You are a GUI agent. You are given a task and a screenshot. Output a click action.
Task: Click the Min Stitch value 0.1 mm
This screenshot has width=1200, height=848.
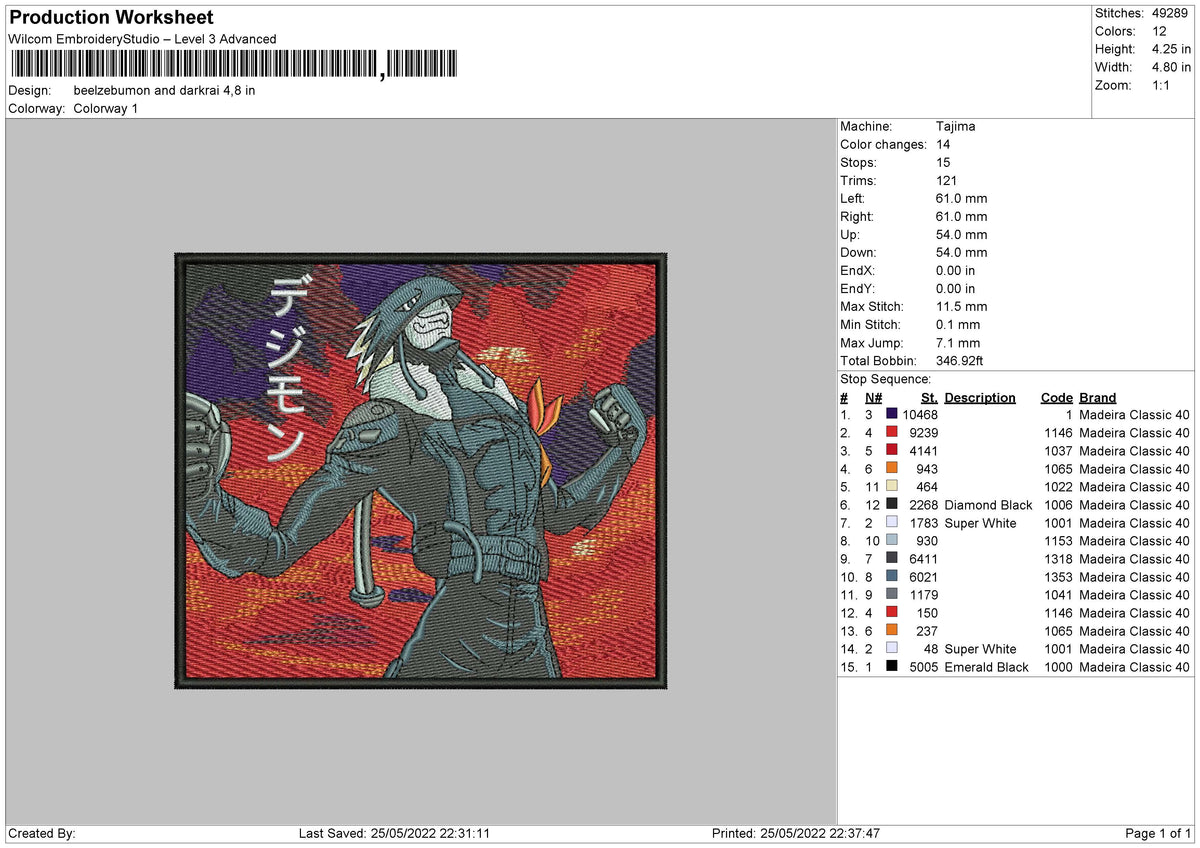coord(958,324)
